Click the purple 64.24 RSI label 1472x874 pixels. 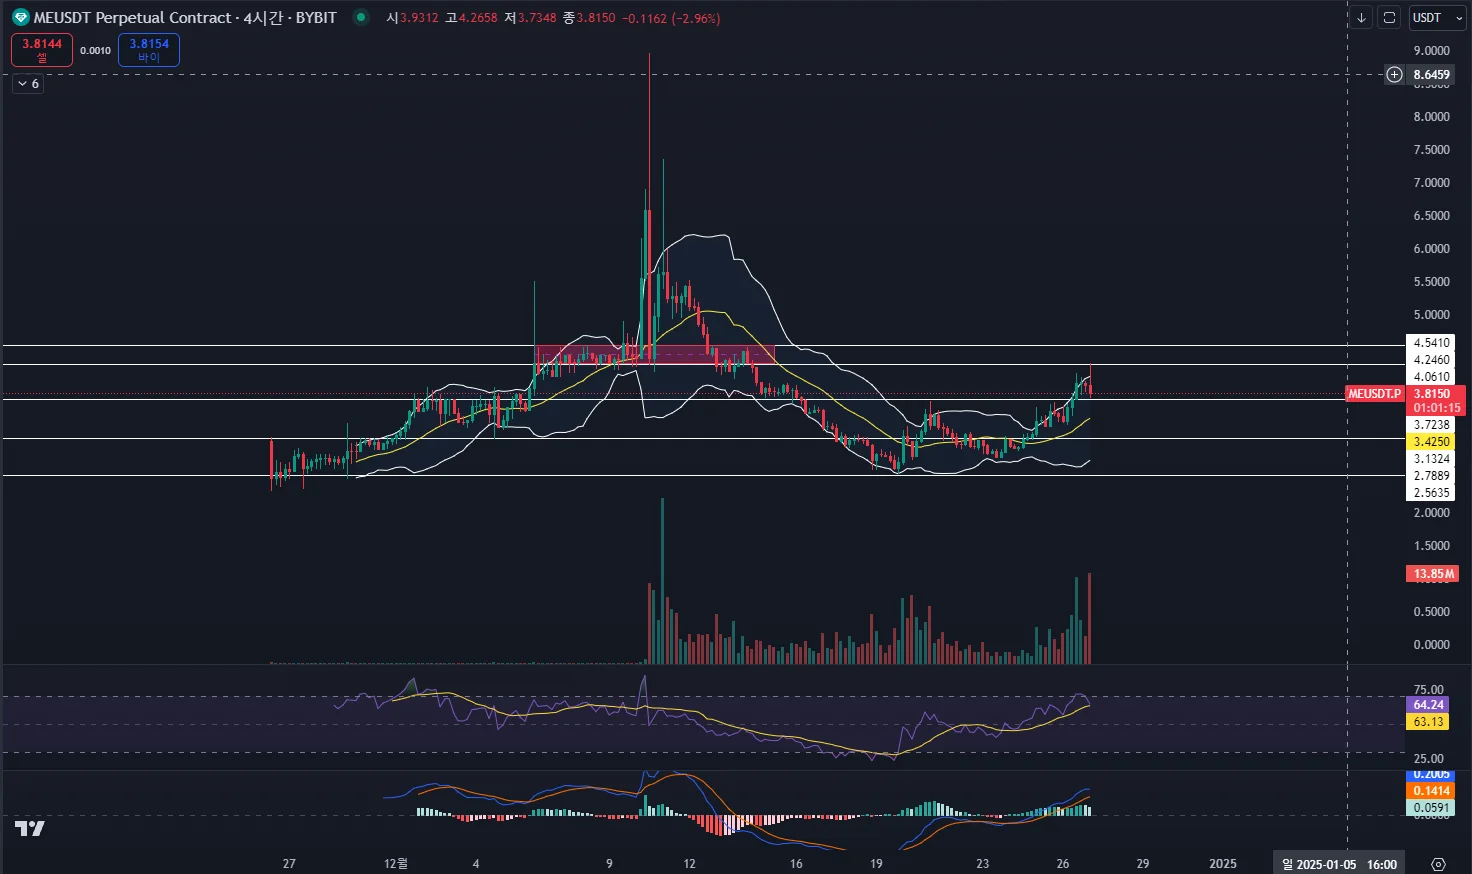pos(1428,705)
